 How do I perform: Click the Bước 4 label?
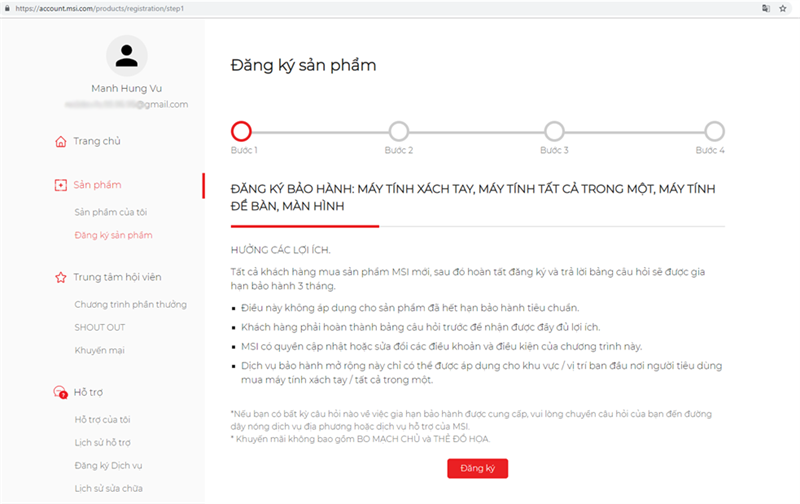(710, 150)
